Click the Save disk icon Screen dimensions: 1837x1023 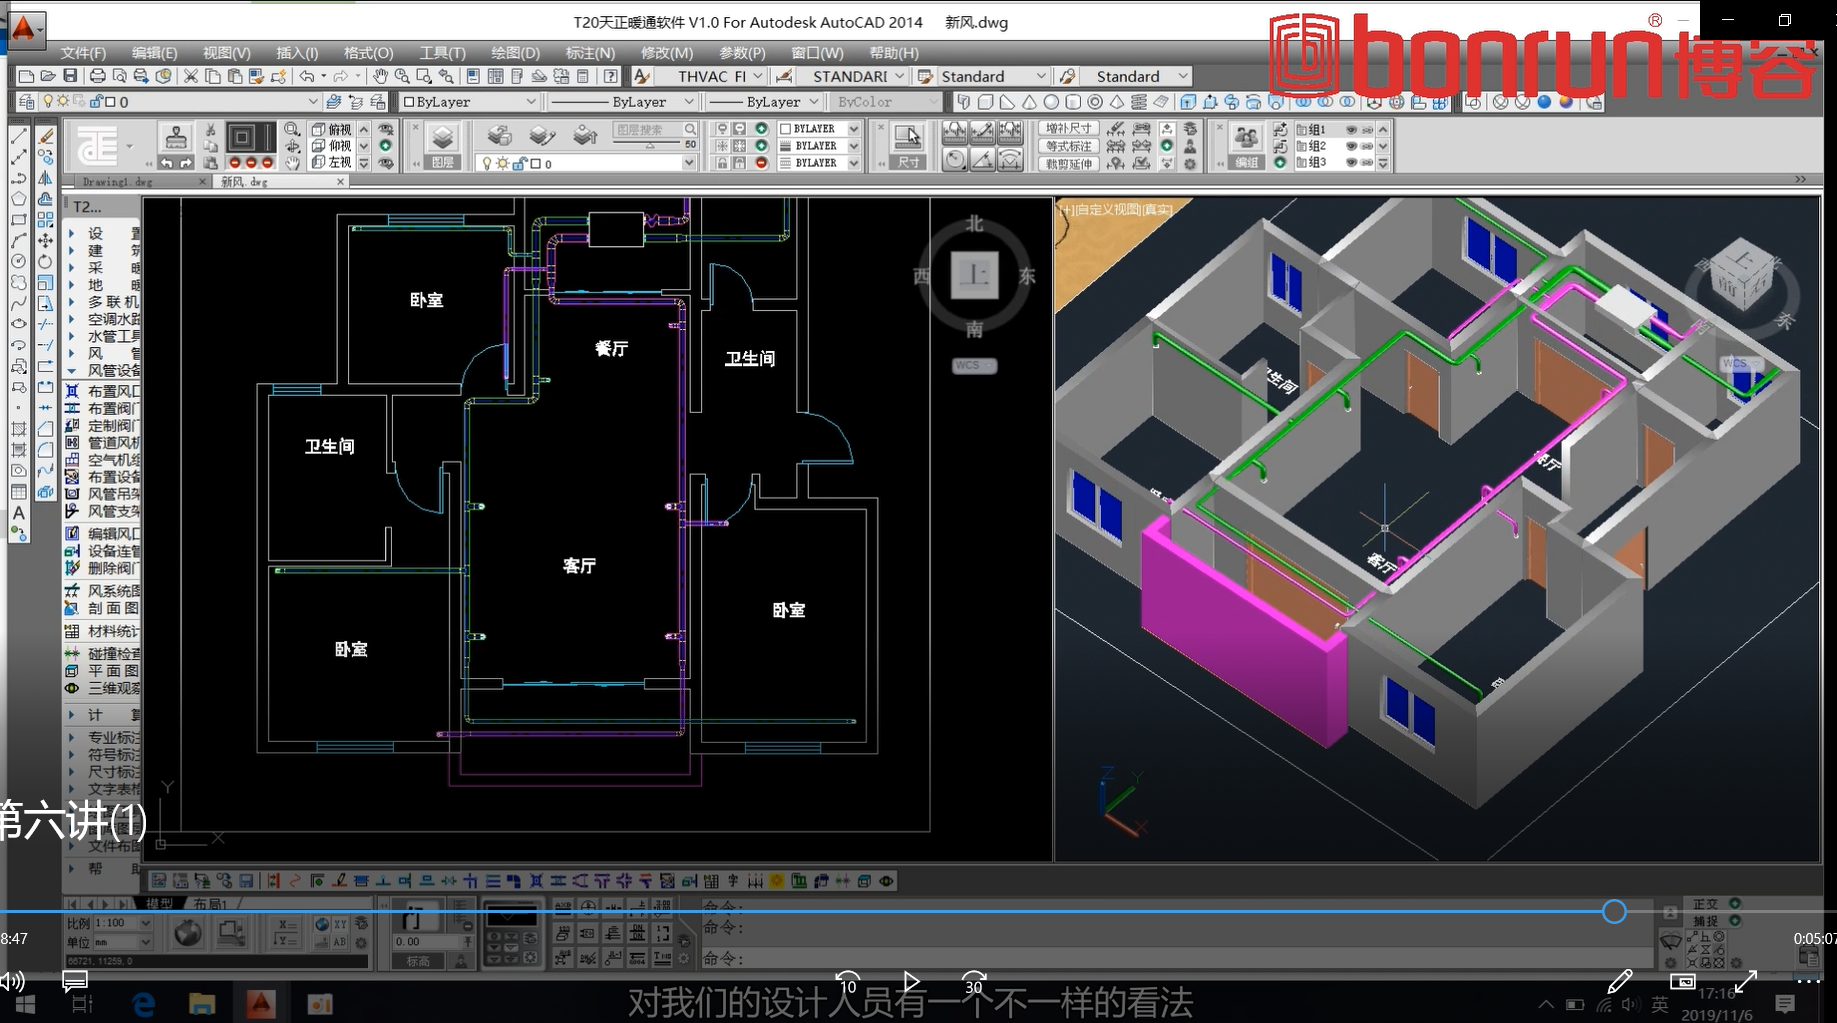coord(70,76)
